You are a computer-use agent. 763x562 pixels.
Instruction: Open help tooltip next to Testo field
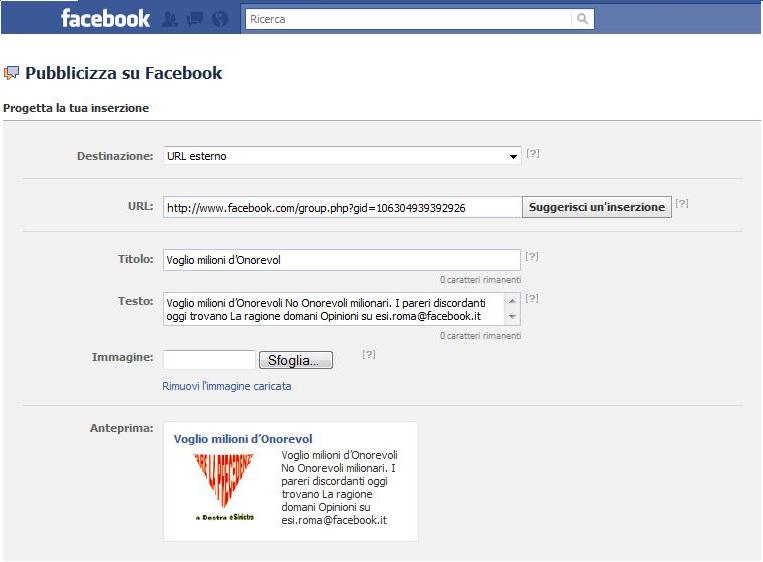coord(532,298)
